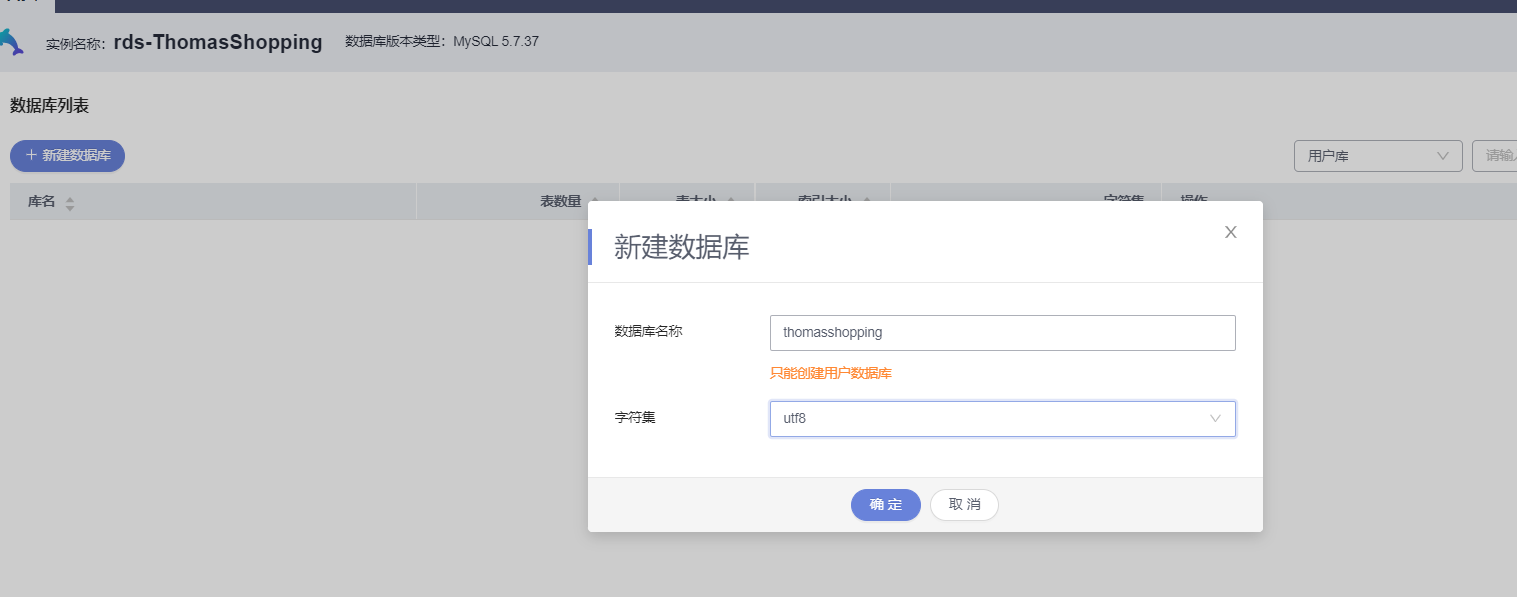The image size is (1517, 597).
Task: Click the 字符集 field label
Action: coord(635,417)
